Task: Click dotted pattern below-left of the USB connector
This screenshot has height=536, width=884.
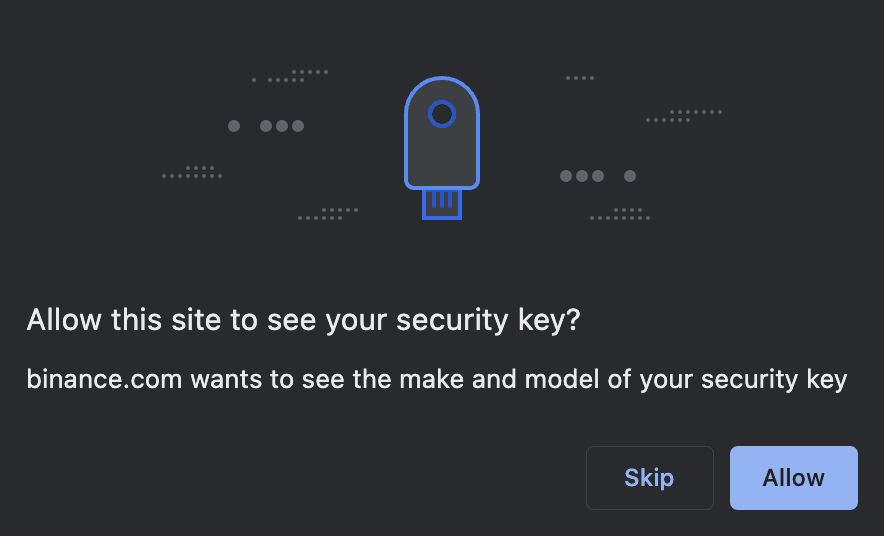Action: (x=328, y=214)
